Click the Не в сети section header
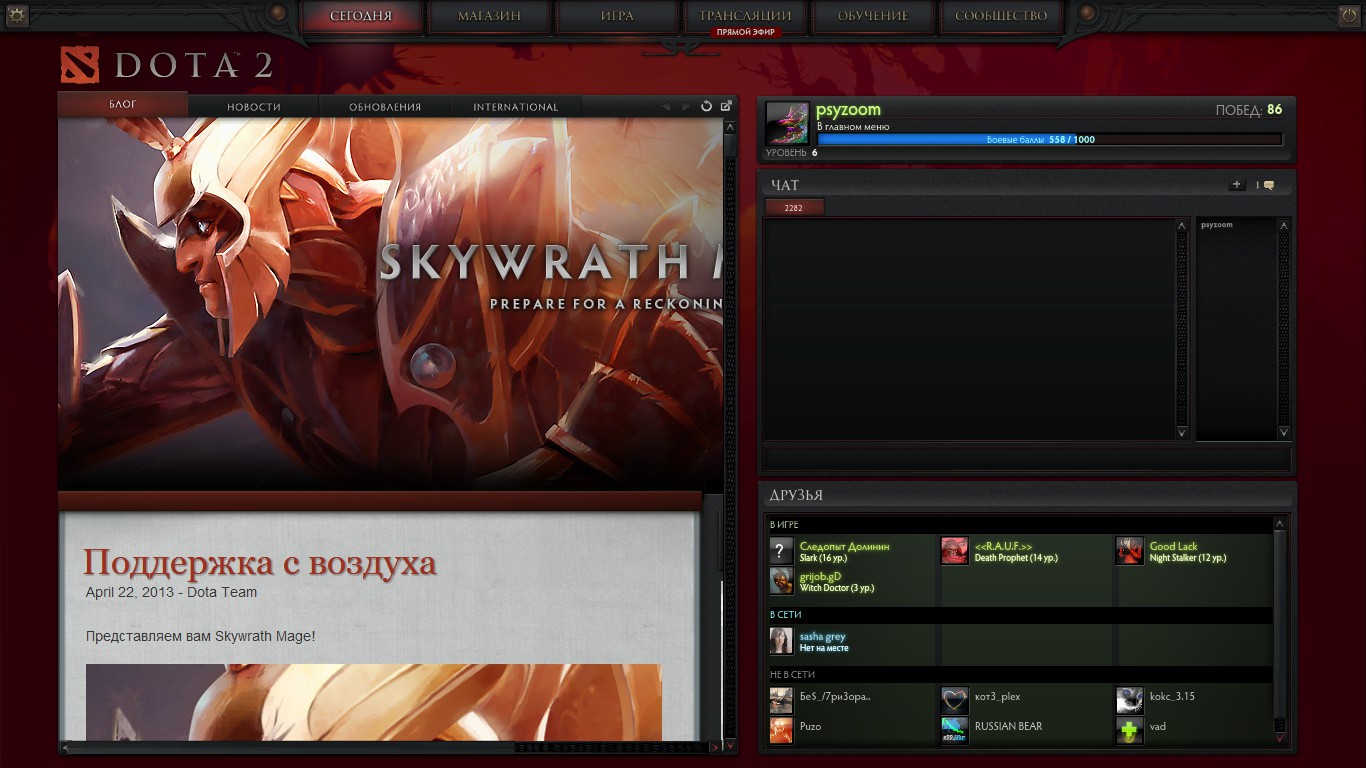Viewport: 1366px width, 768px height. (1020, 675)
